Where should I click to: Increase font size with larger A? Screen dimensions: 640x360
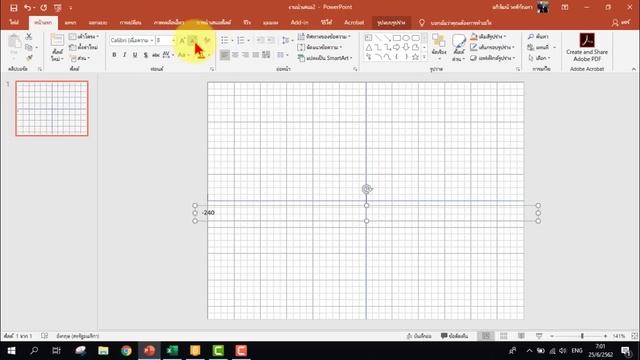click(182, 40)
